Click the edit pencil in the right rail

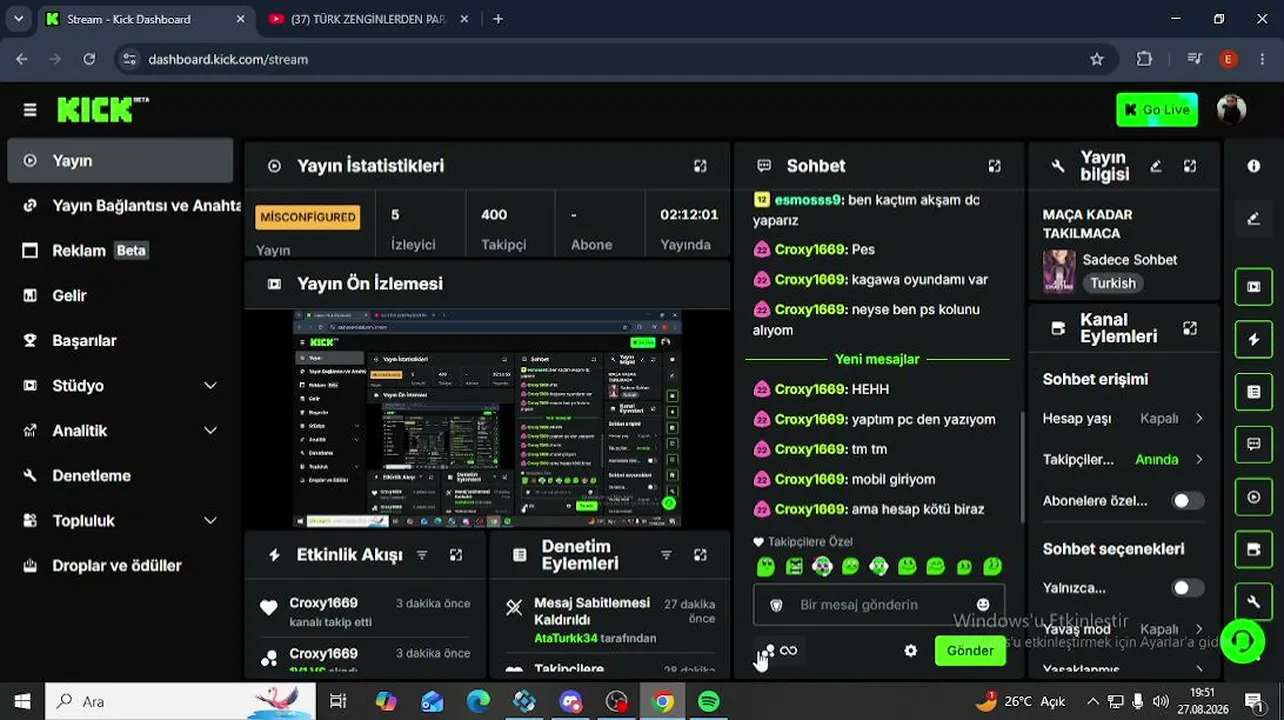(1254, 218)
